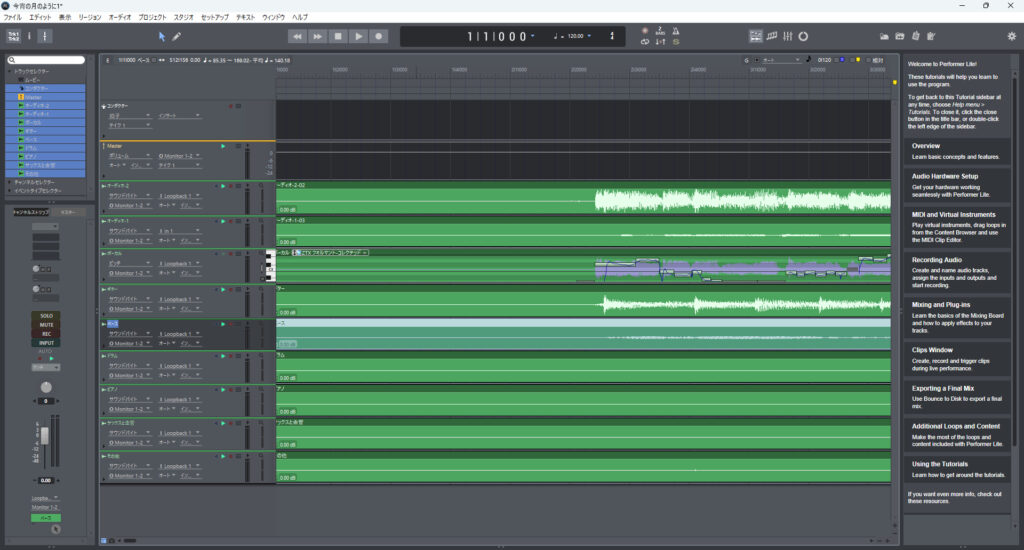
Task: Expand the チャンネルセレクター tree section
Action: click(10, 182)
